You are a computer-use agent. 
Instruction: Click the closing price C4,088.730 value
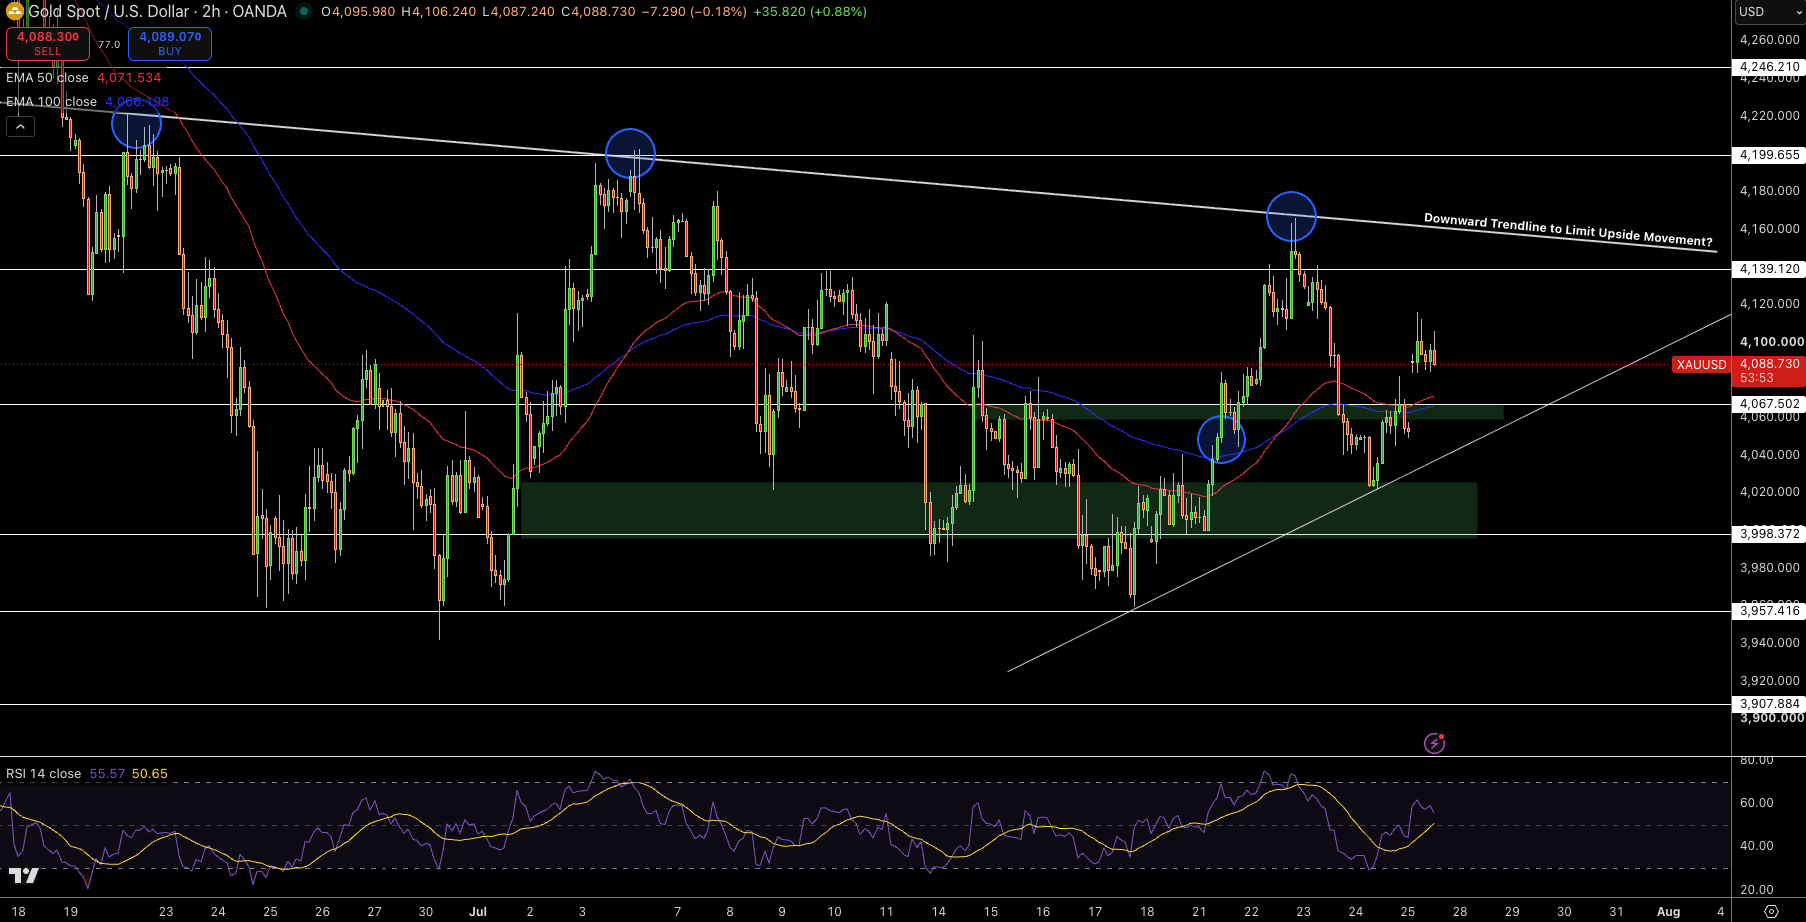(598, 12)
